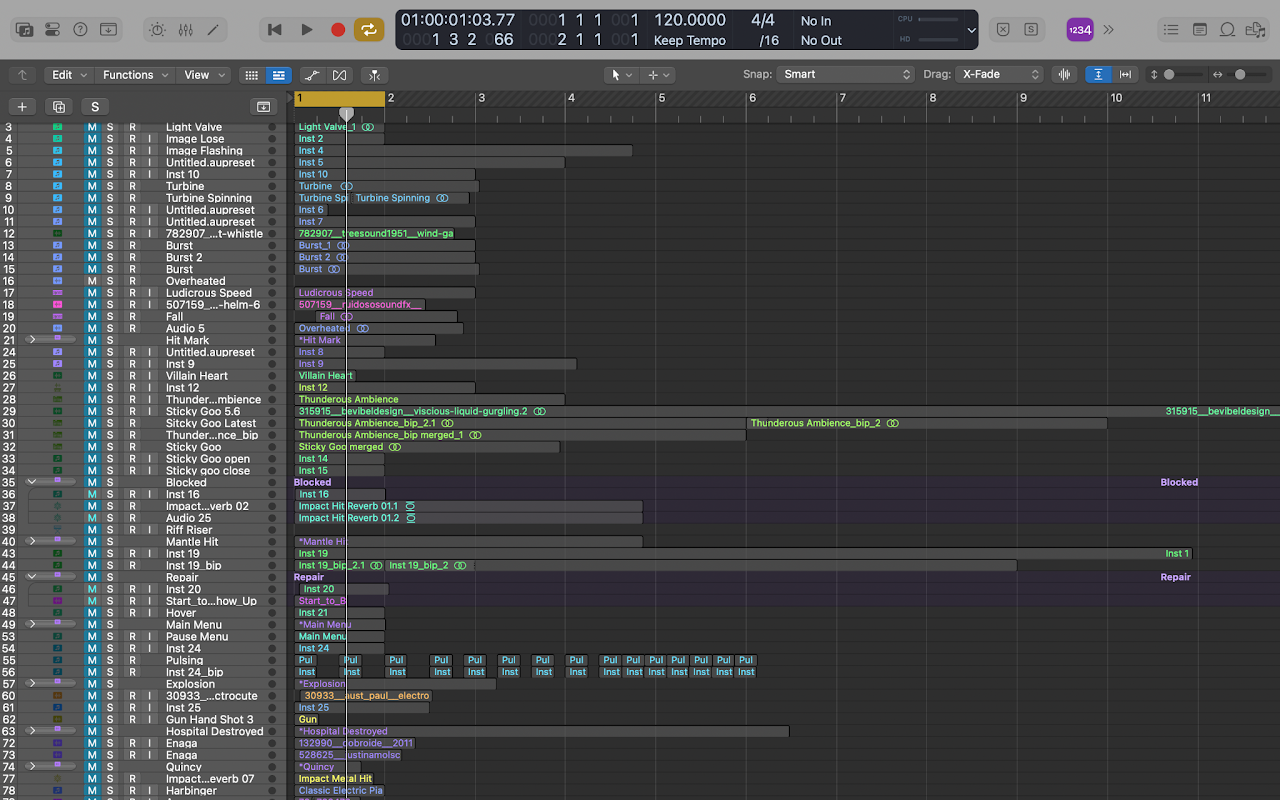This screenshot has height=800, width=1280.
Task: Expand the Hit Mark track stack
Action: click(x=31, y=340)
